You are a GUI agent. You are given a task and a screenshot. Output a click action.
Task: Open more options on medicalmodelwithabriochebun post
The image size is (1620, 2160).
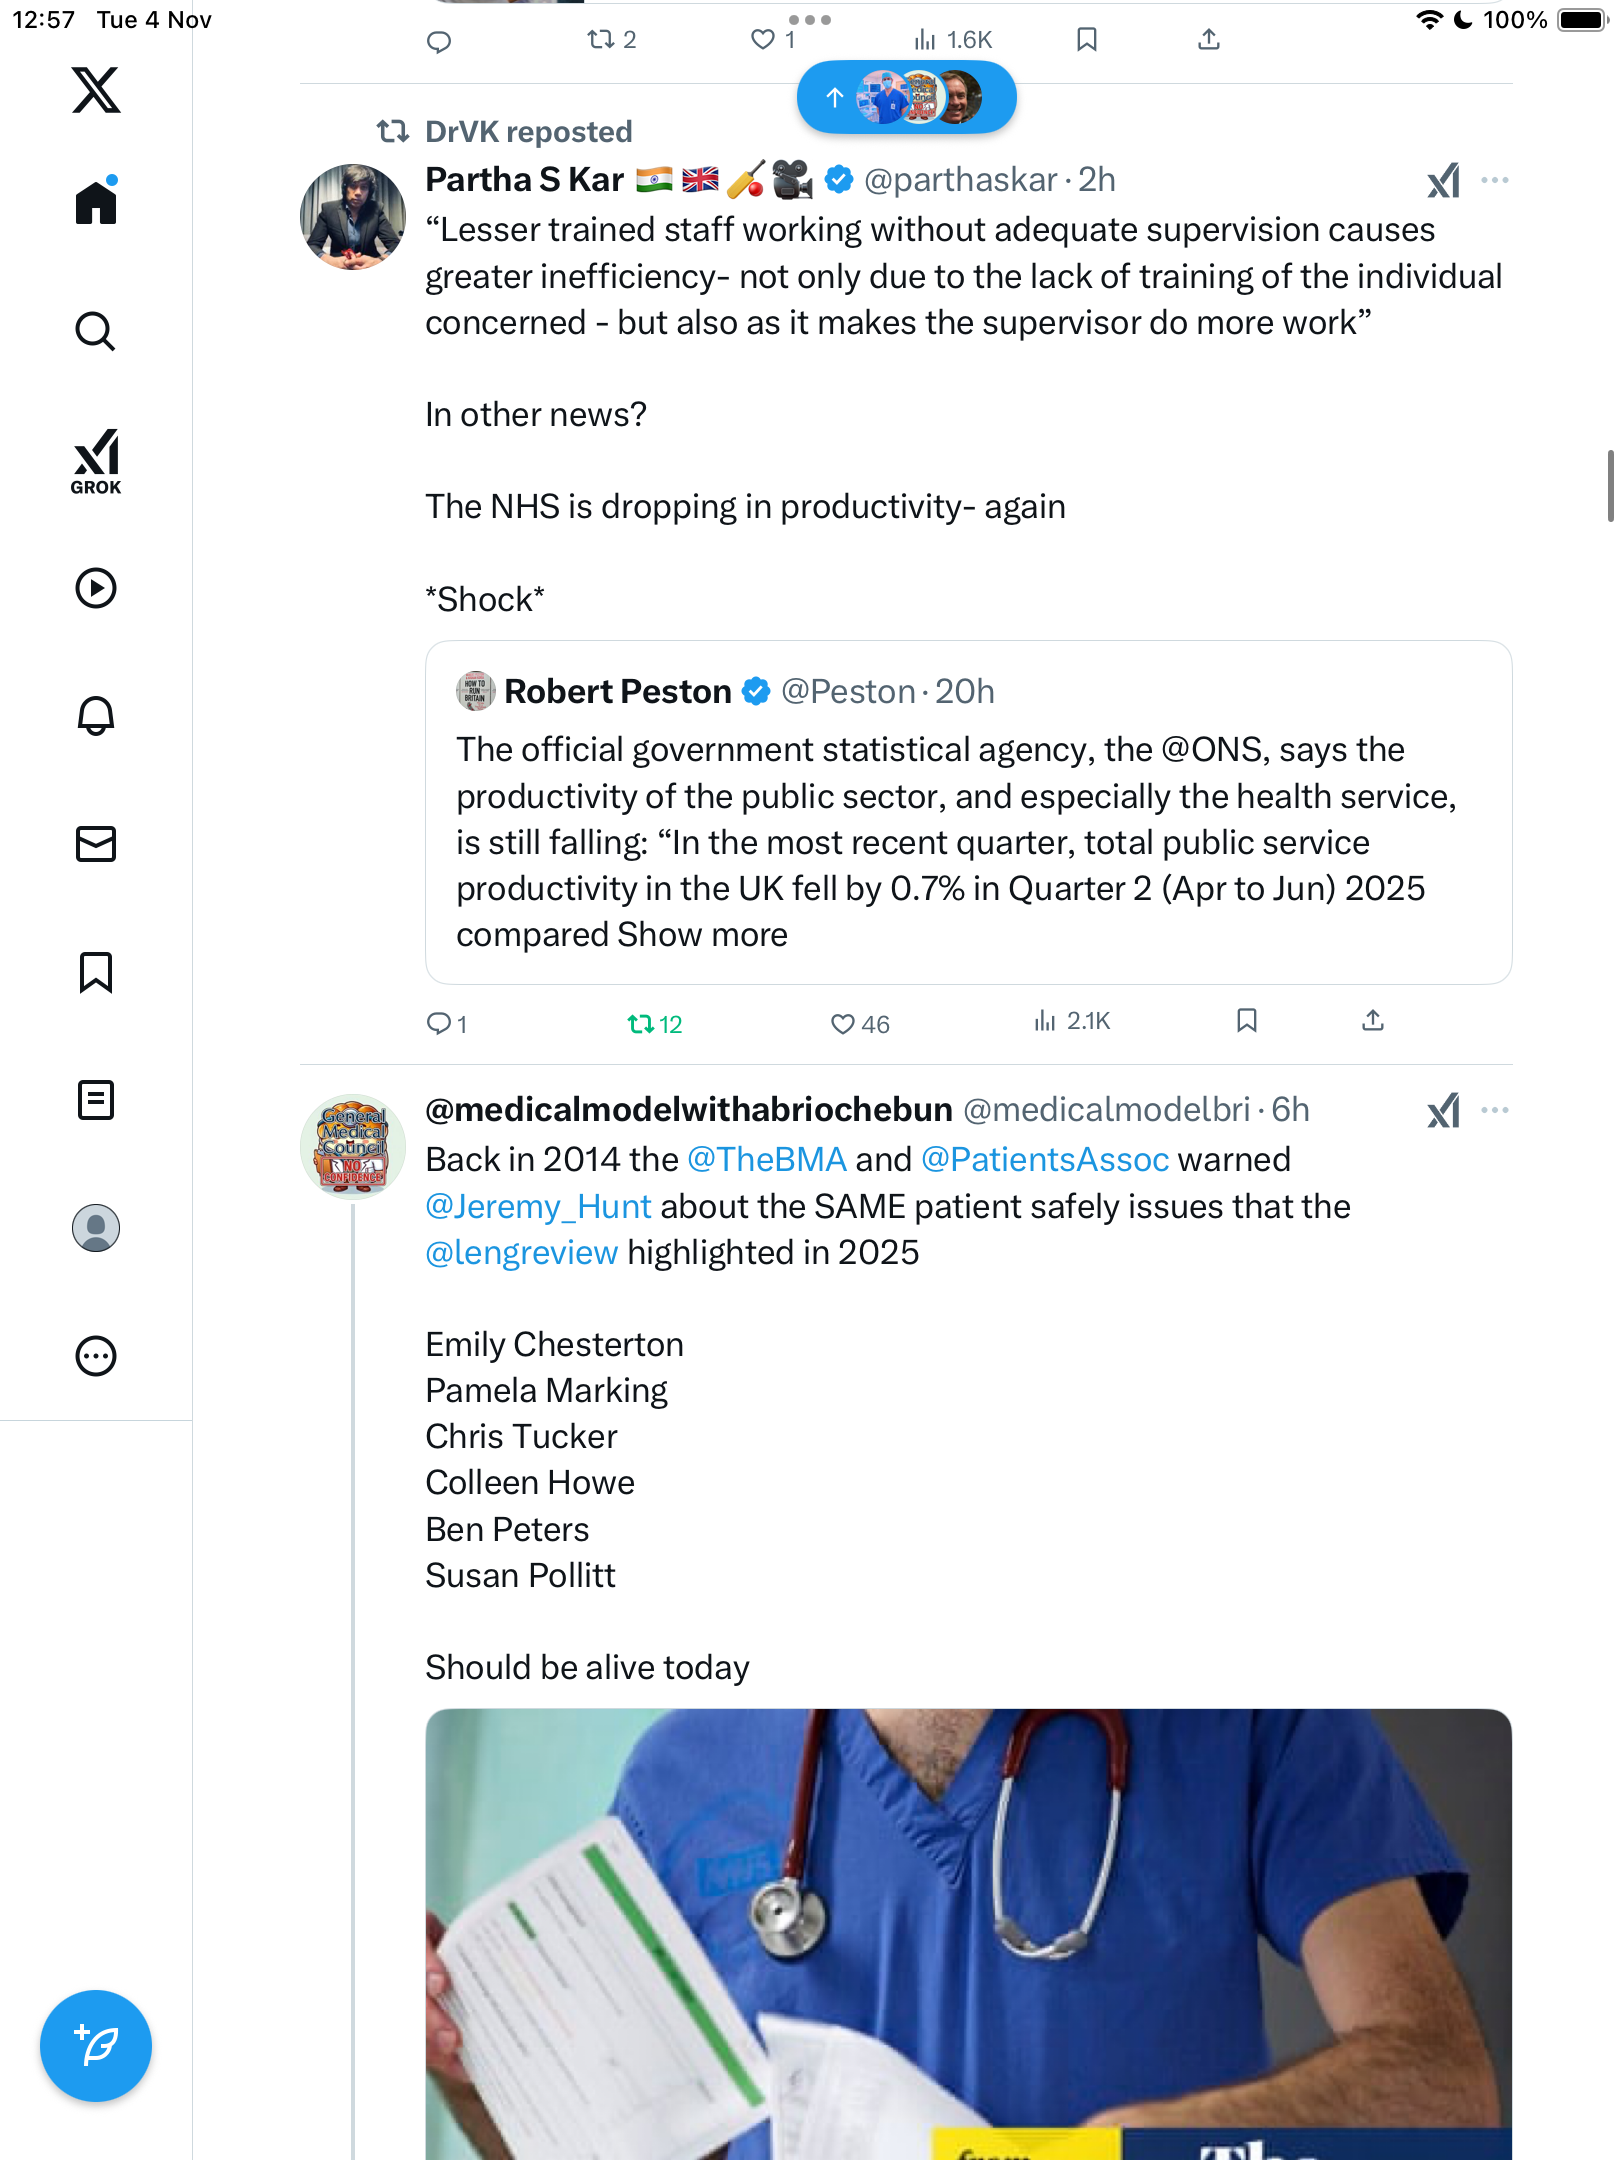pyautogui.click(x=1494, y=1110)
